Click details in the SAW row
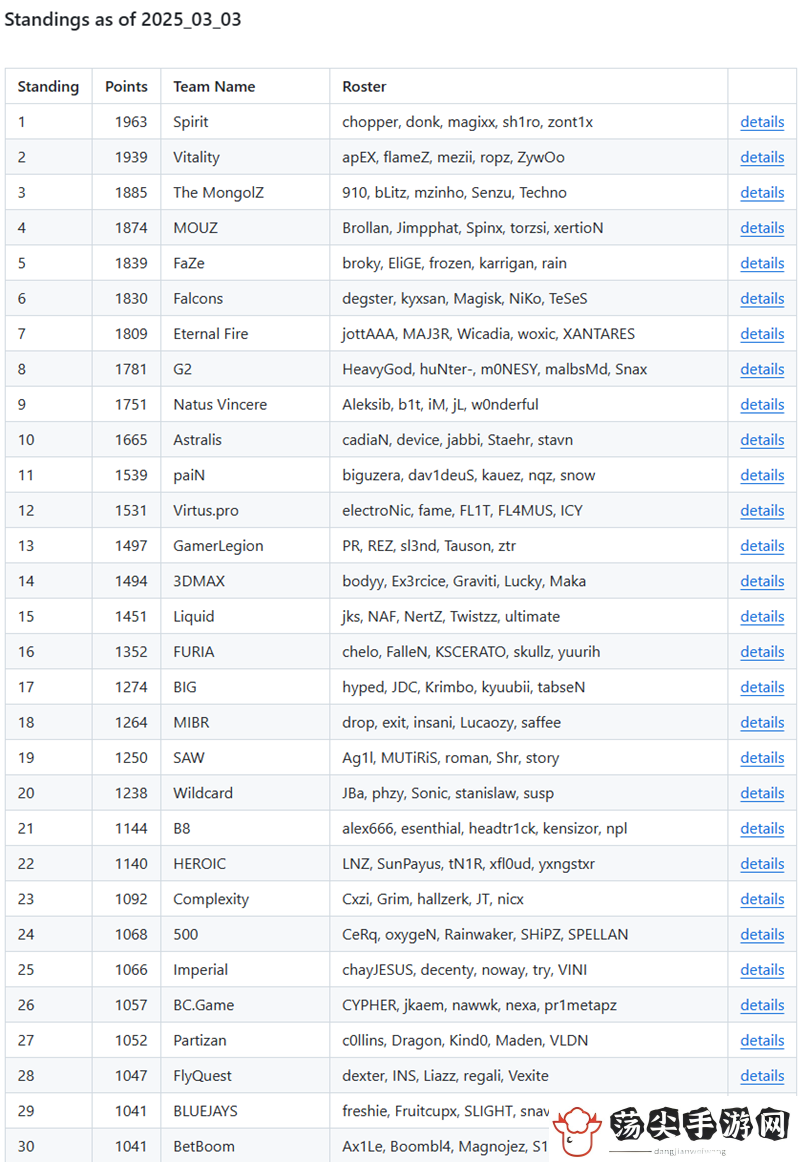 point(762,758)
